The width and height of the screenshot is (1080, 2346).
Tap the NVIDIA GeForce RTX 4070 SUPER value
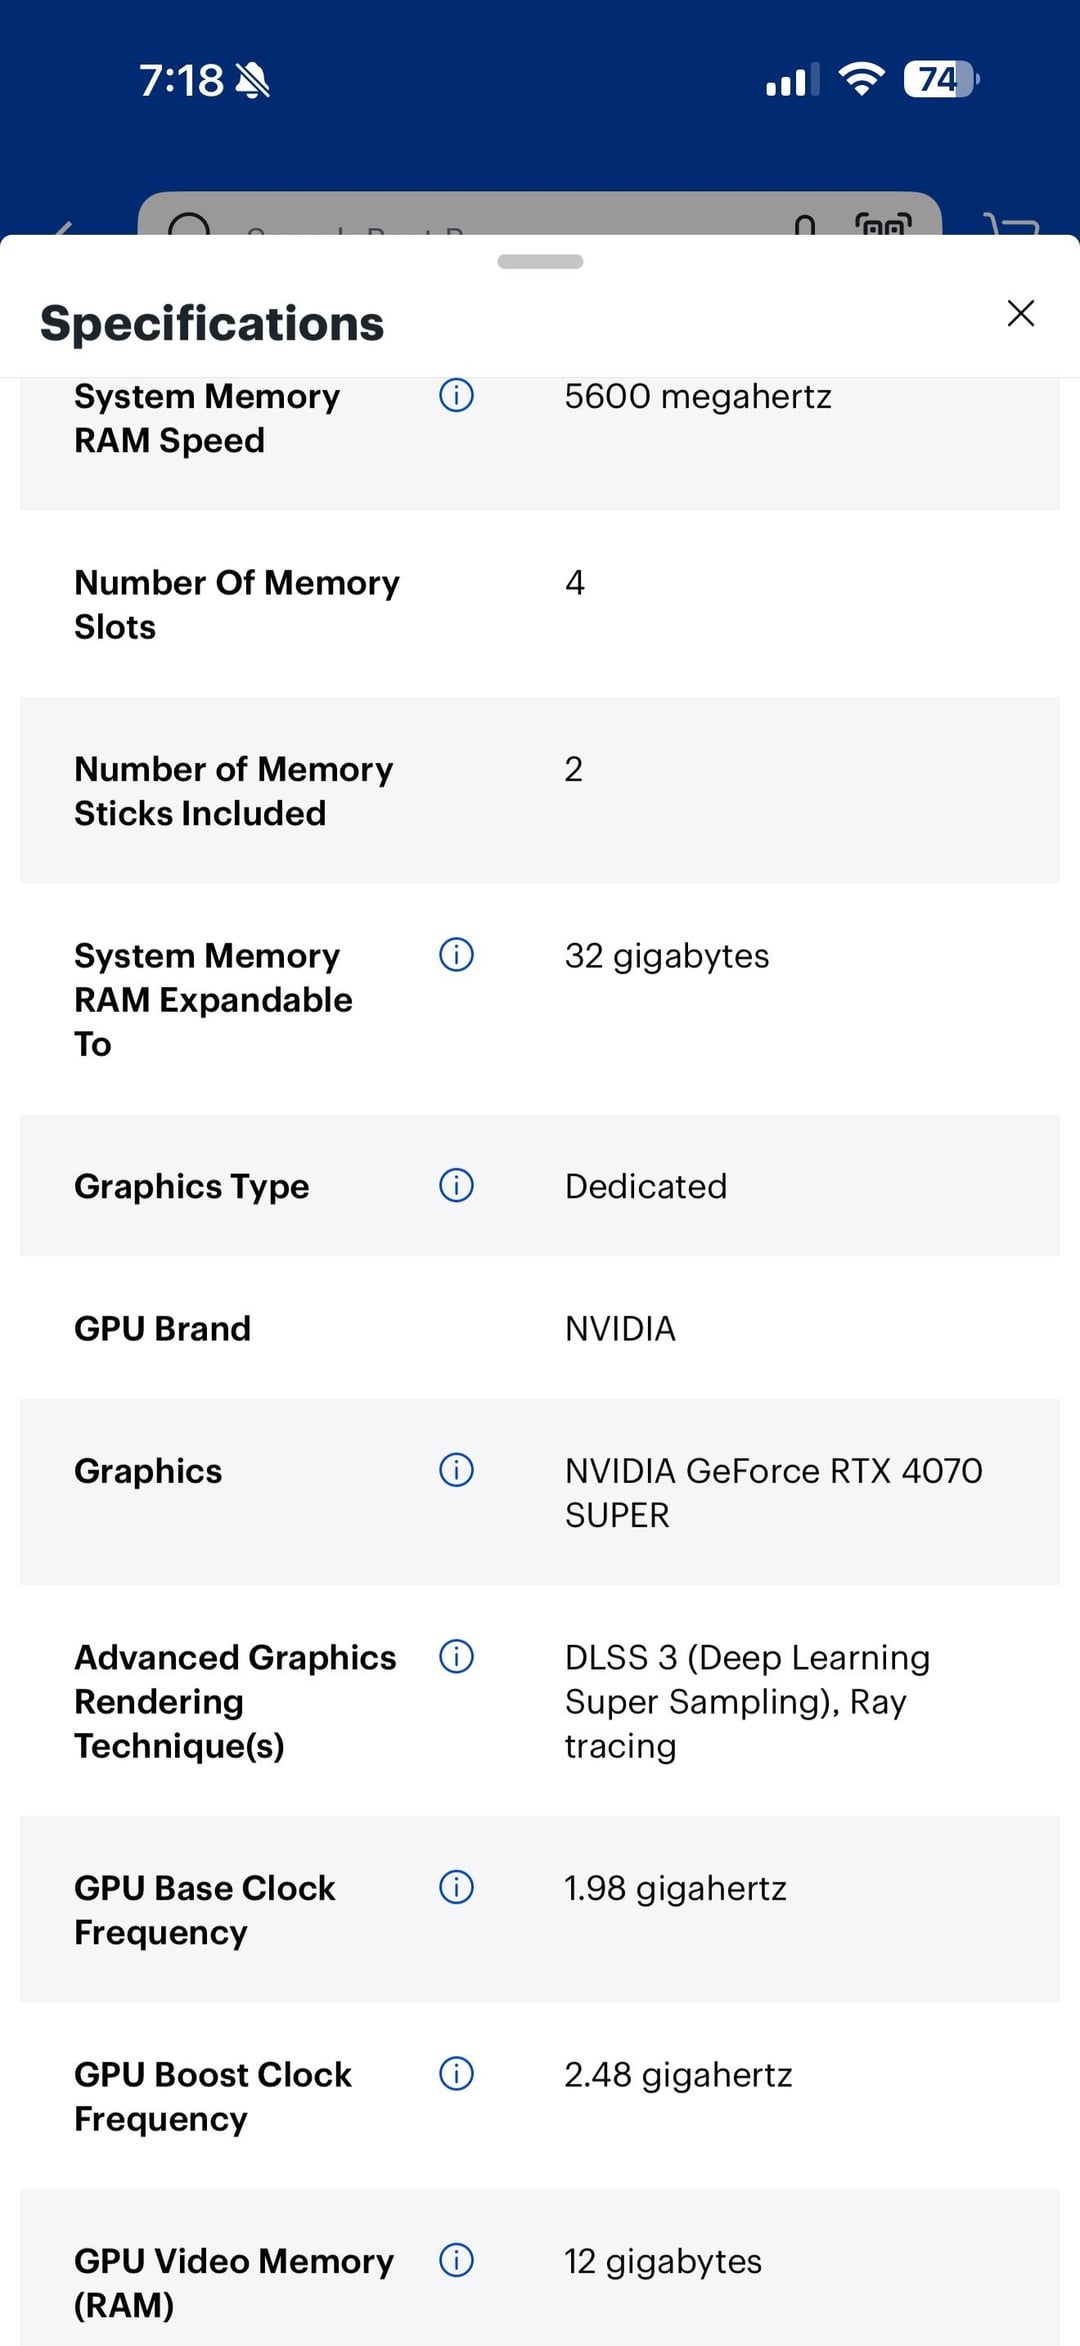click(773, 1492)
